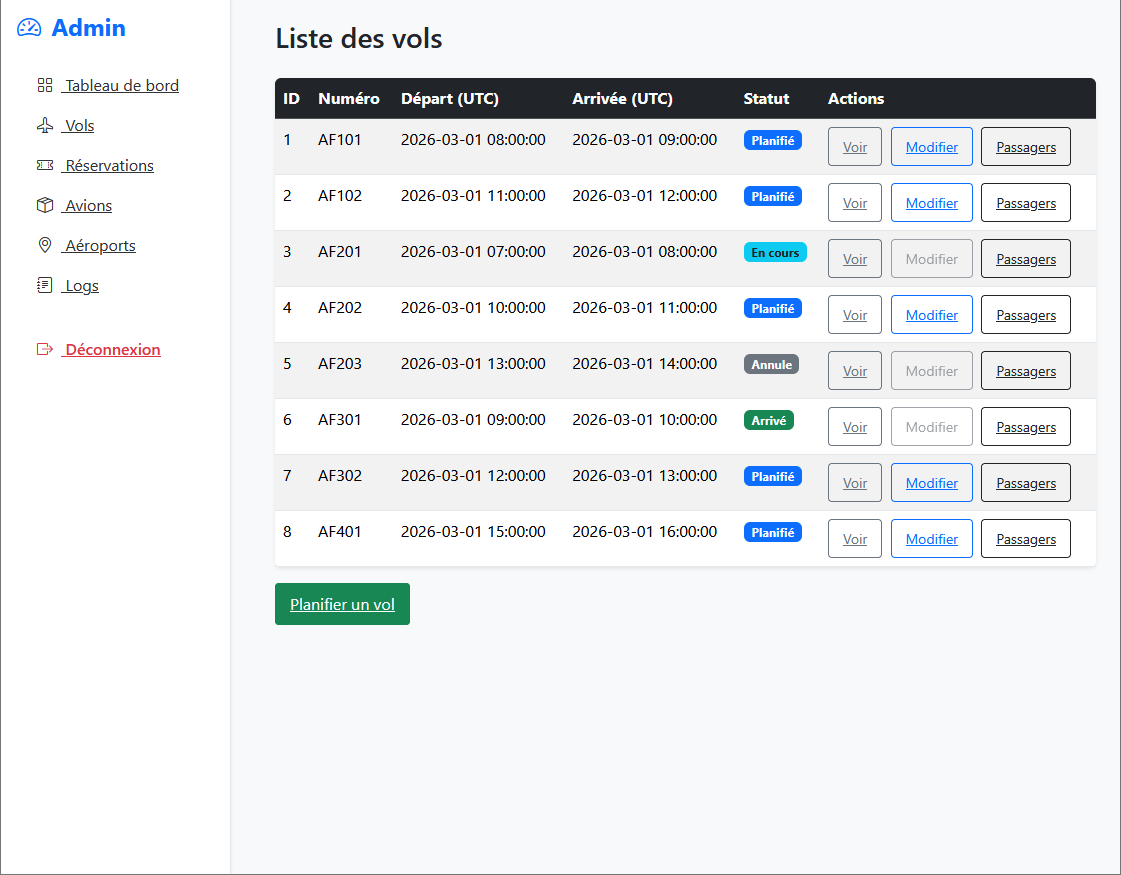The image size is (1121, 875).
Task: Select the map pin icon beside Aéroports
Action: [44, 245]
